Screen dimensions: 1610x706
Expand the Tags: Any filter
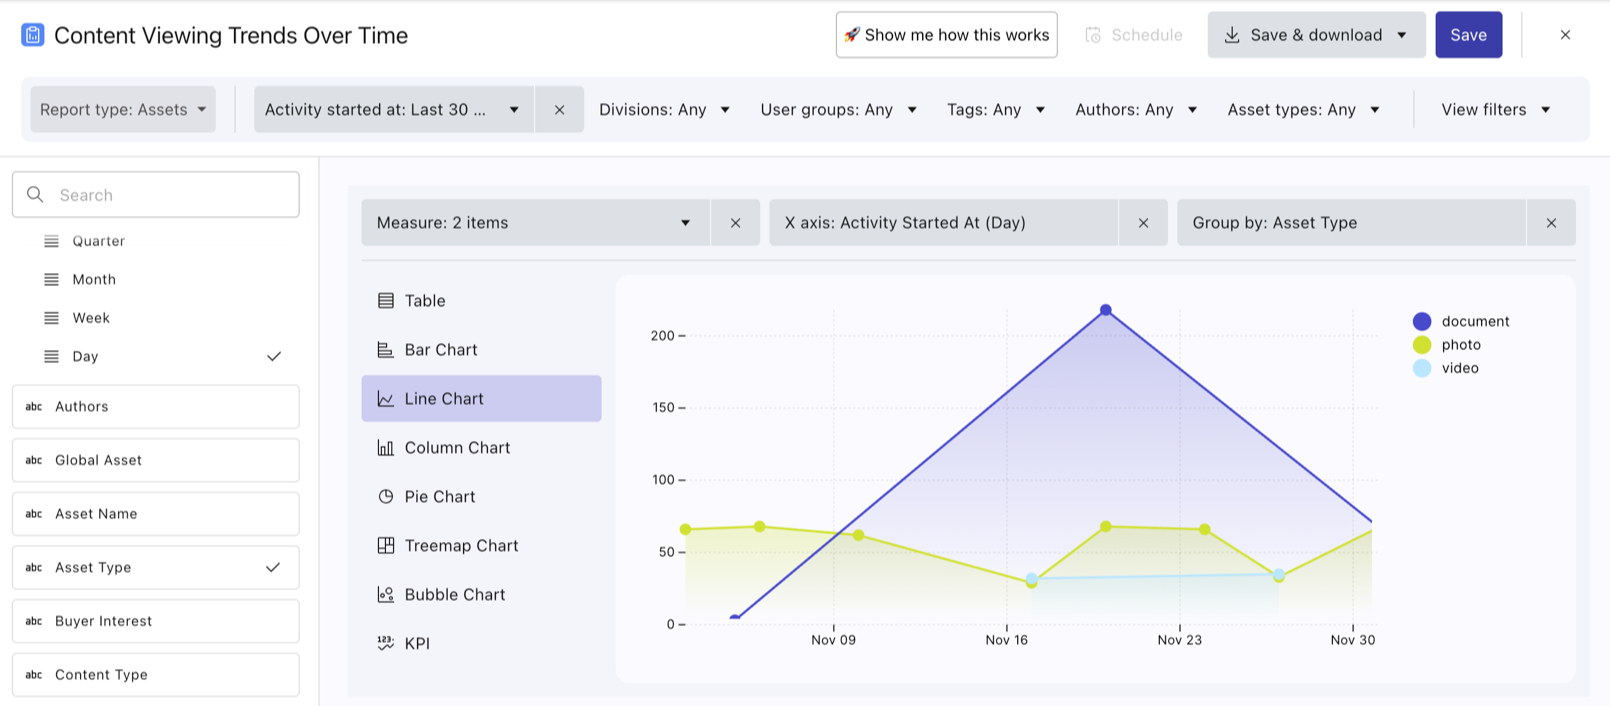(x=996, y=110)
